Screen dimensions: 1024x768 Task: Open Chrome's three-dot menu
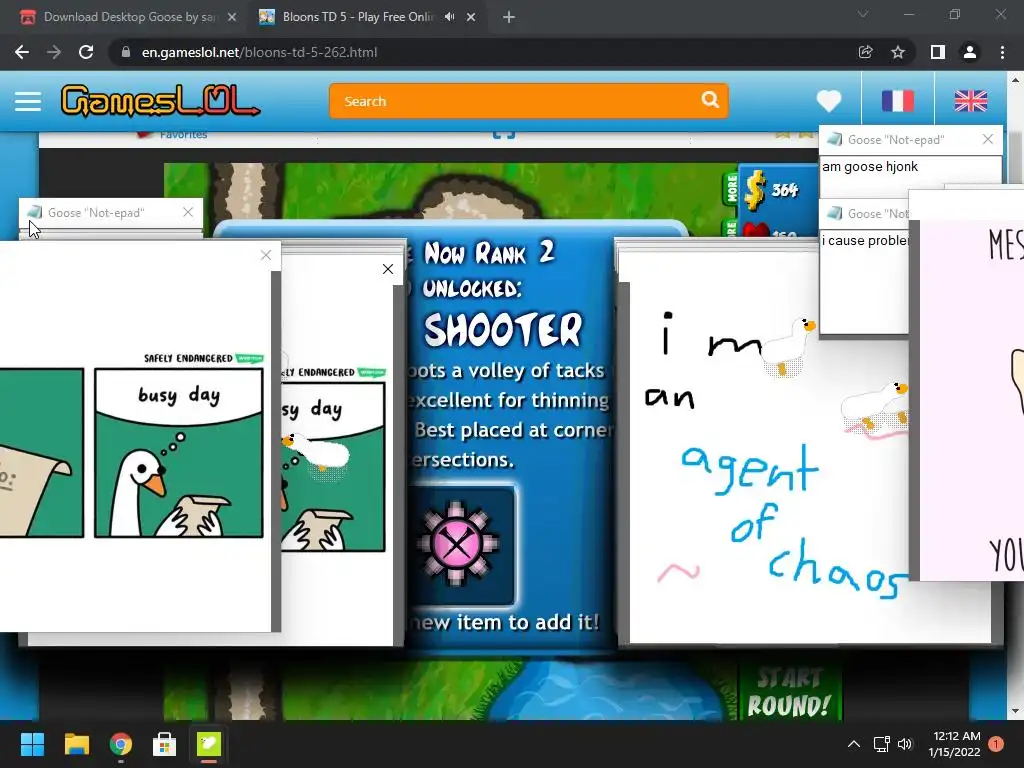[x=1002, y=52]
